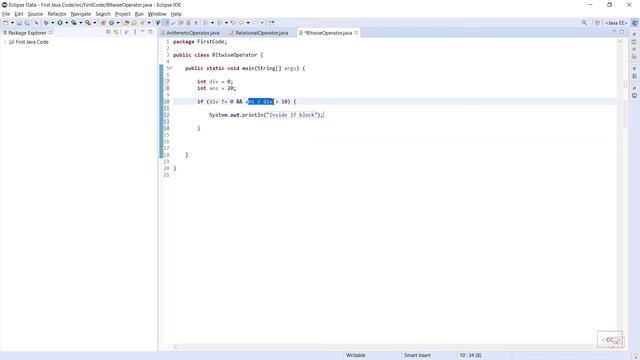Click the 10 : 34 cursor position status
The height and width of the screenshot is (360, 640).
point(470,355)
